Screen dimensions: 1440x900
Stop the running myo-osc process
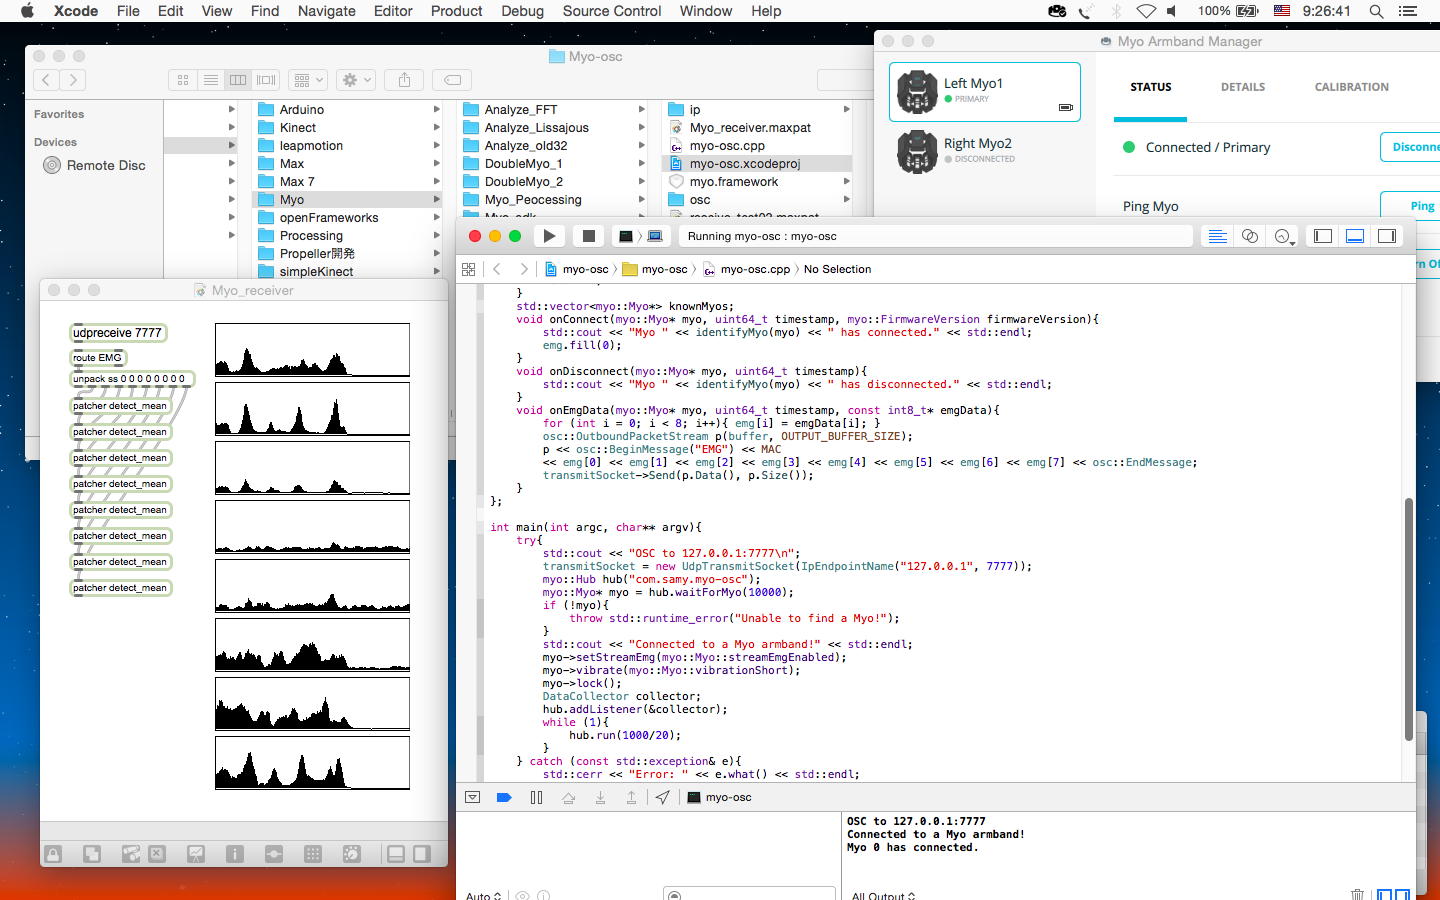[x=588, y=236]
